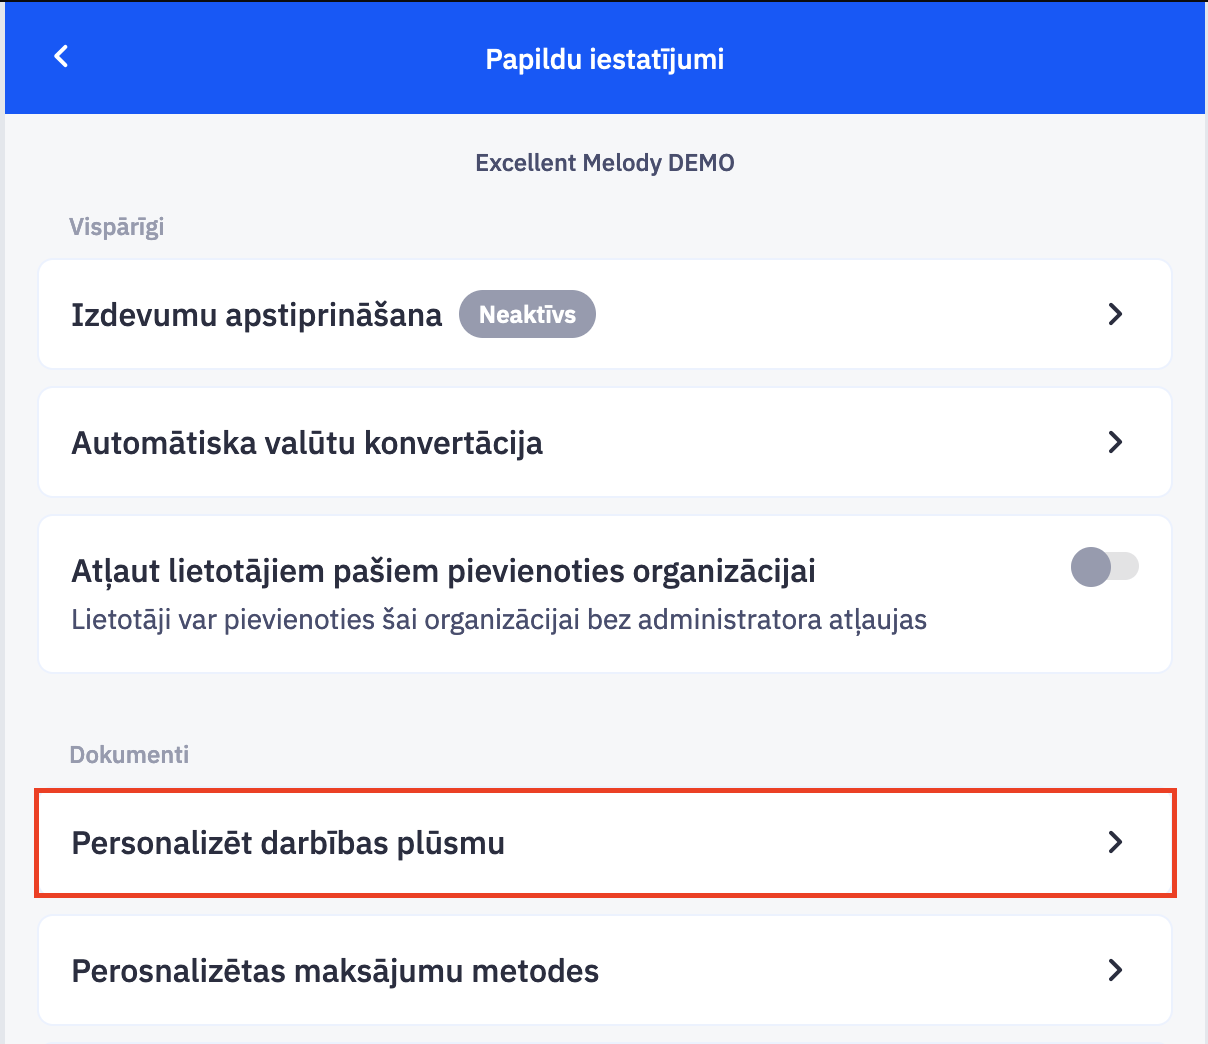This screenshot has width=1208, height=1044.
Task: Click the chevron beside Perosnalizētas maksājumu metodes
Action: click(1116, 970)
